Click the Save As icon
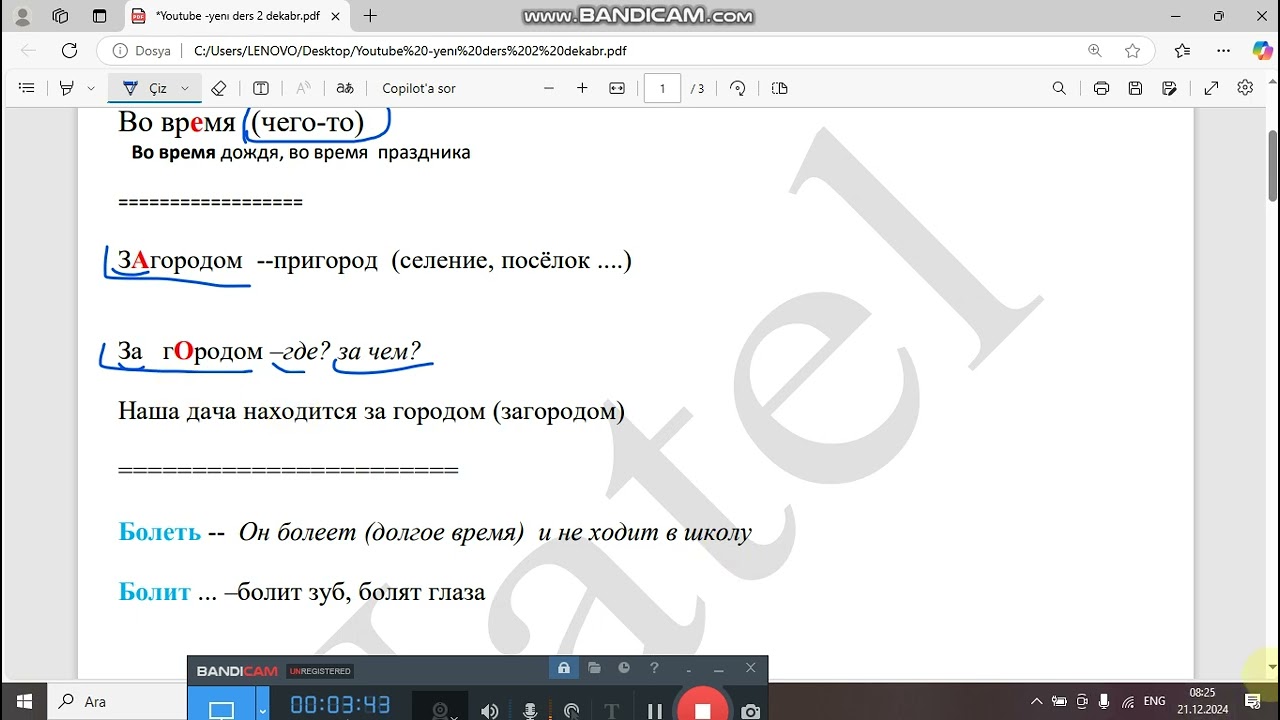Image resolution: width=1280 pixels, height=720 pixels. click(x=1169, y=88)
